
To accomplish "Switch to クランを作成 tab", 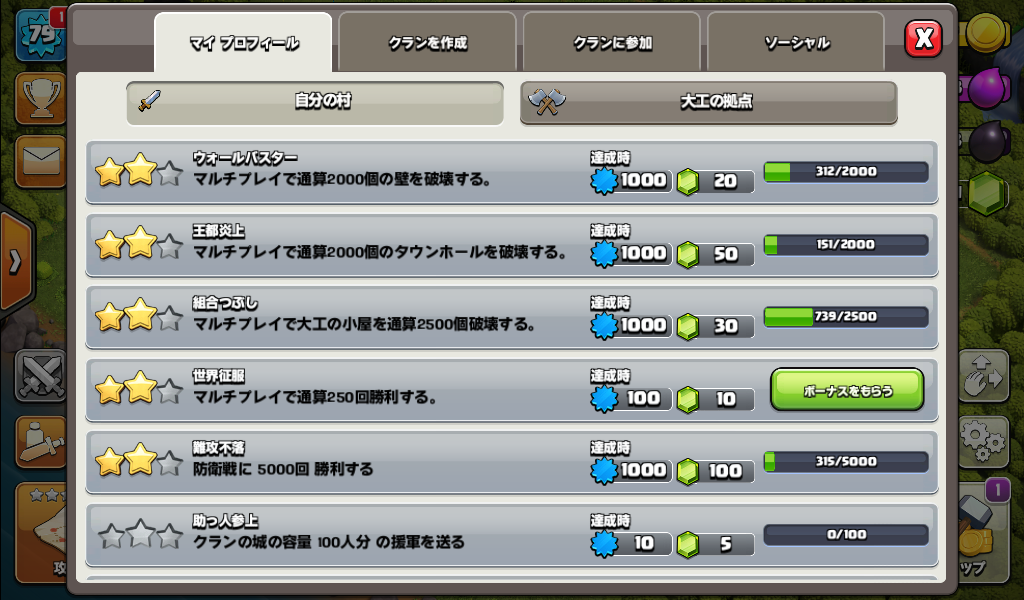I will (x=428, y=42).
